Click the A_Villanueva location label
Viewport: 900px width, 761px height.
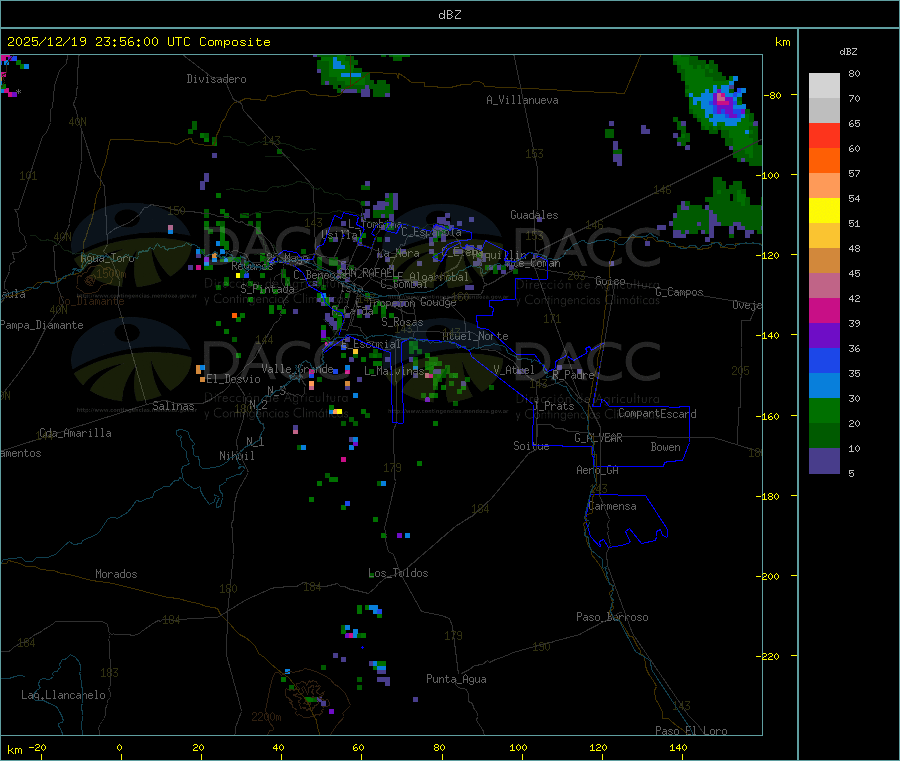[x=522, y=100]
